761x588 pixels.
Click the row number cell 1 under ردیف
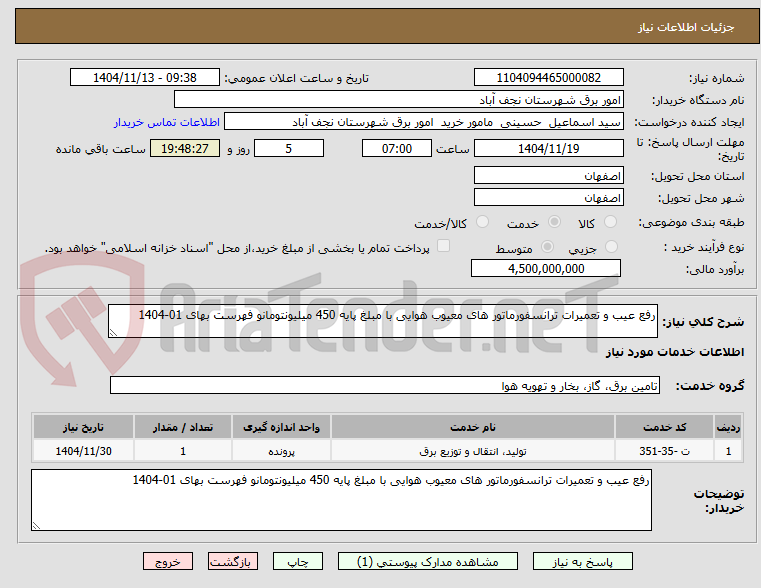click(728, 451)
